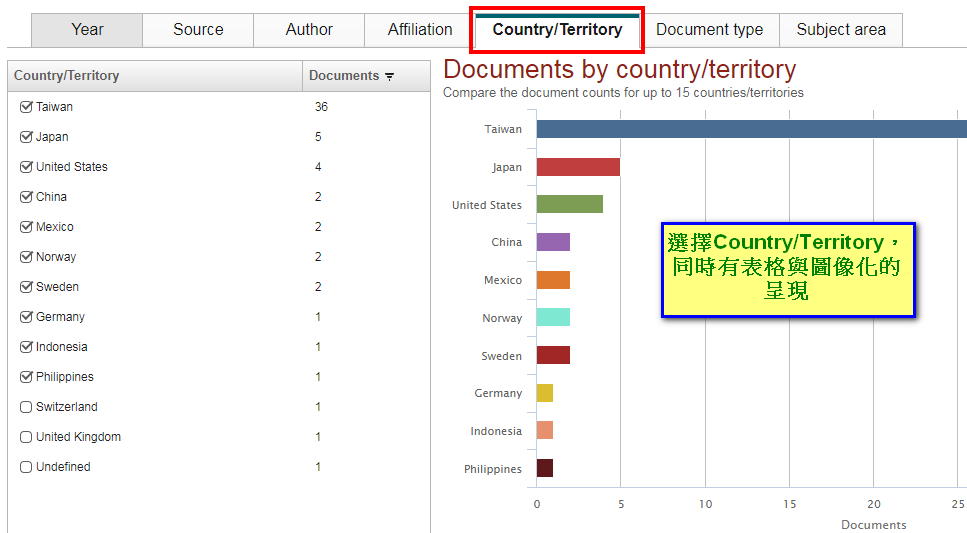Click the Taiwan bar in the chart
Viewport: 967px width, 533px height.
(x=752, y=129)
